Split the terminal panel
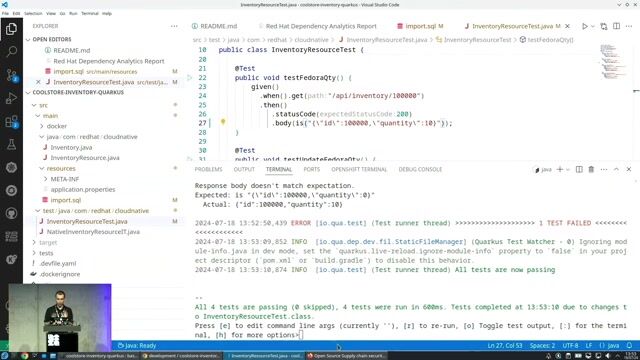This screenshot has height=360, width=640. (579, 169)
